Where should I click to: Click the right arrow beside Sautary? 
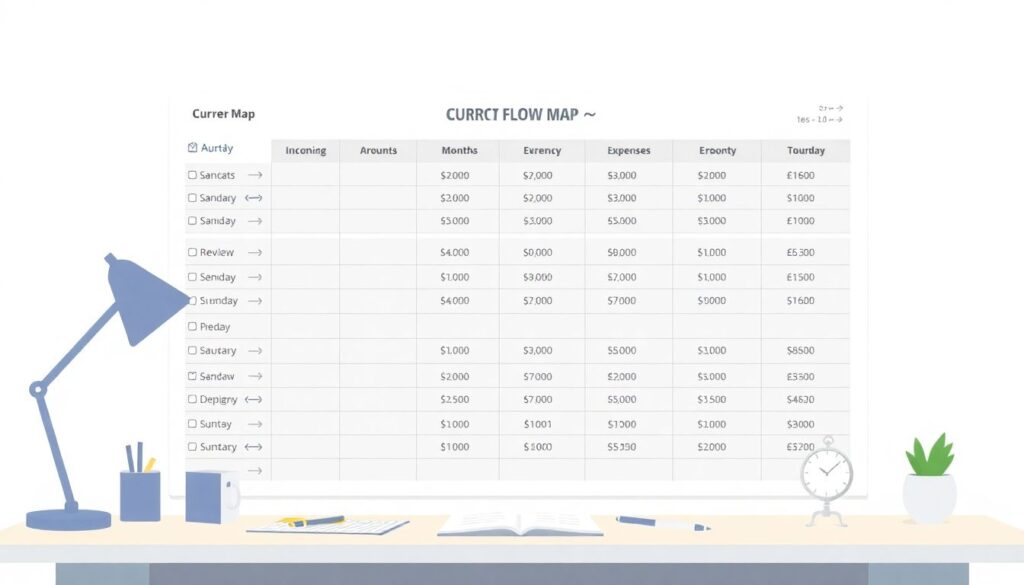255,351
